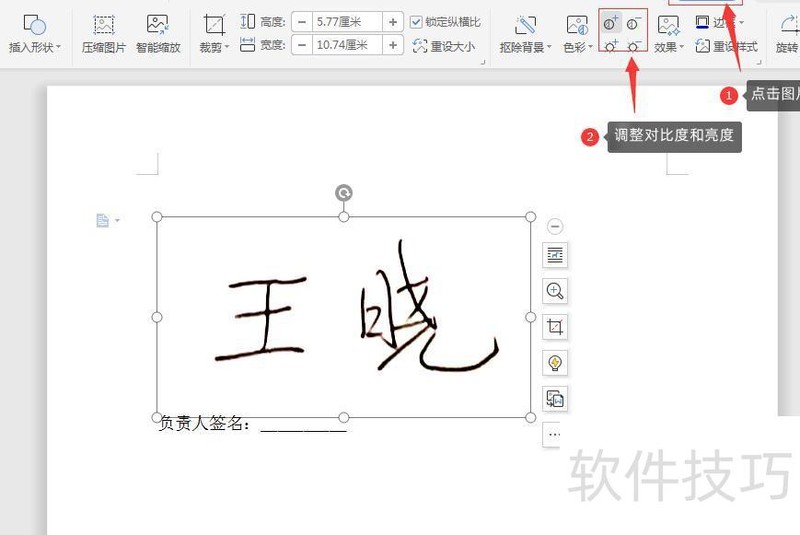Select the 裁剪 crop tool in ribbon
Screen dimensions: 800x535
point(214,32)
